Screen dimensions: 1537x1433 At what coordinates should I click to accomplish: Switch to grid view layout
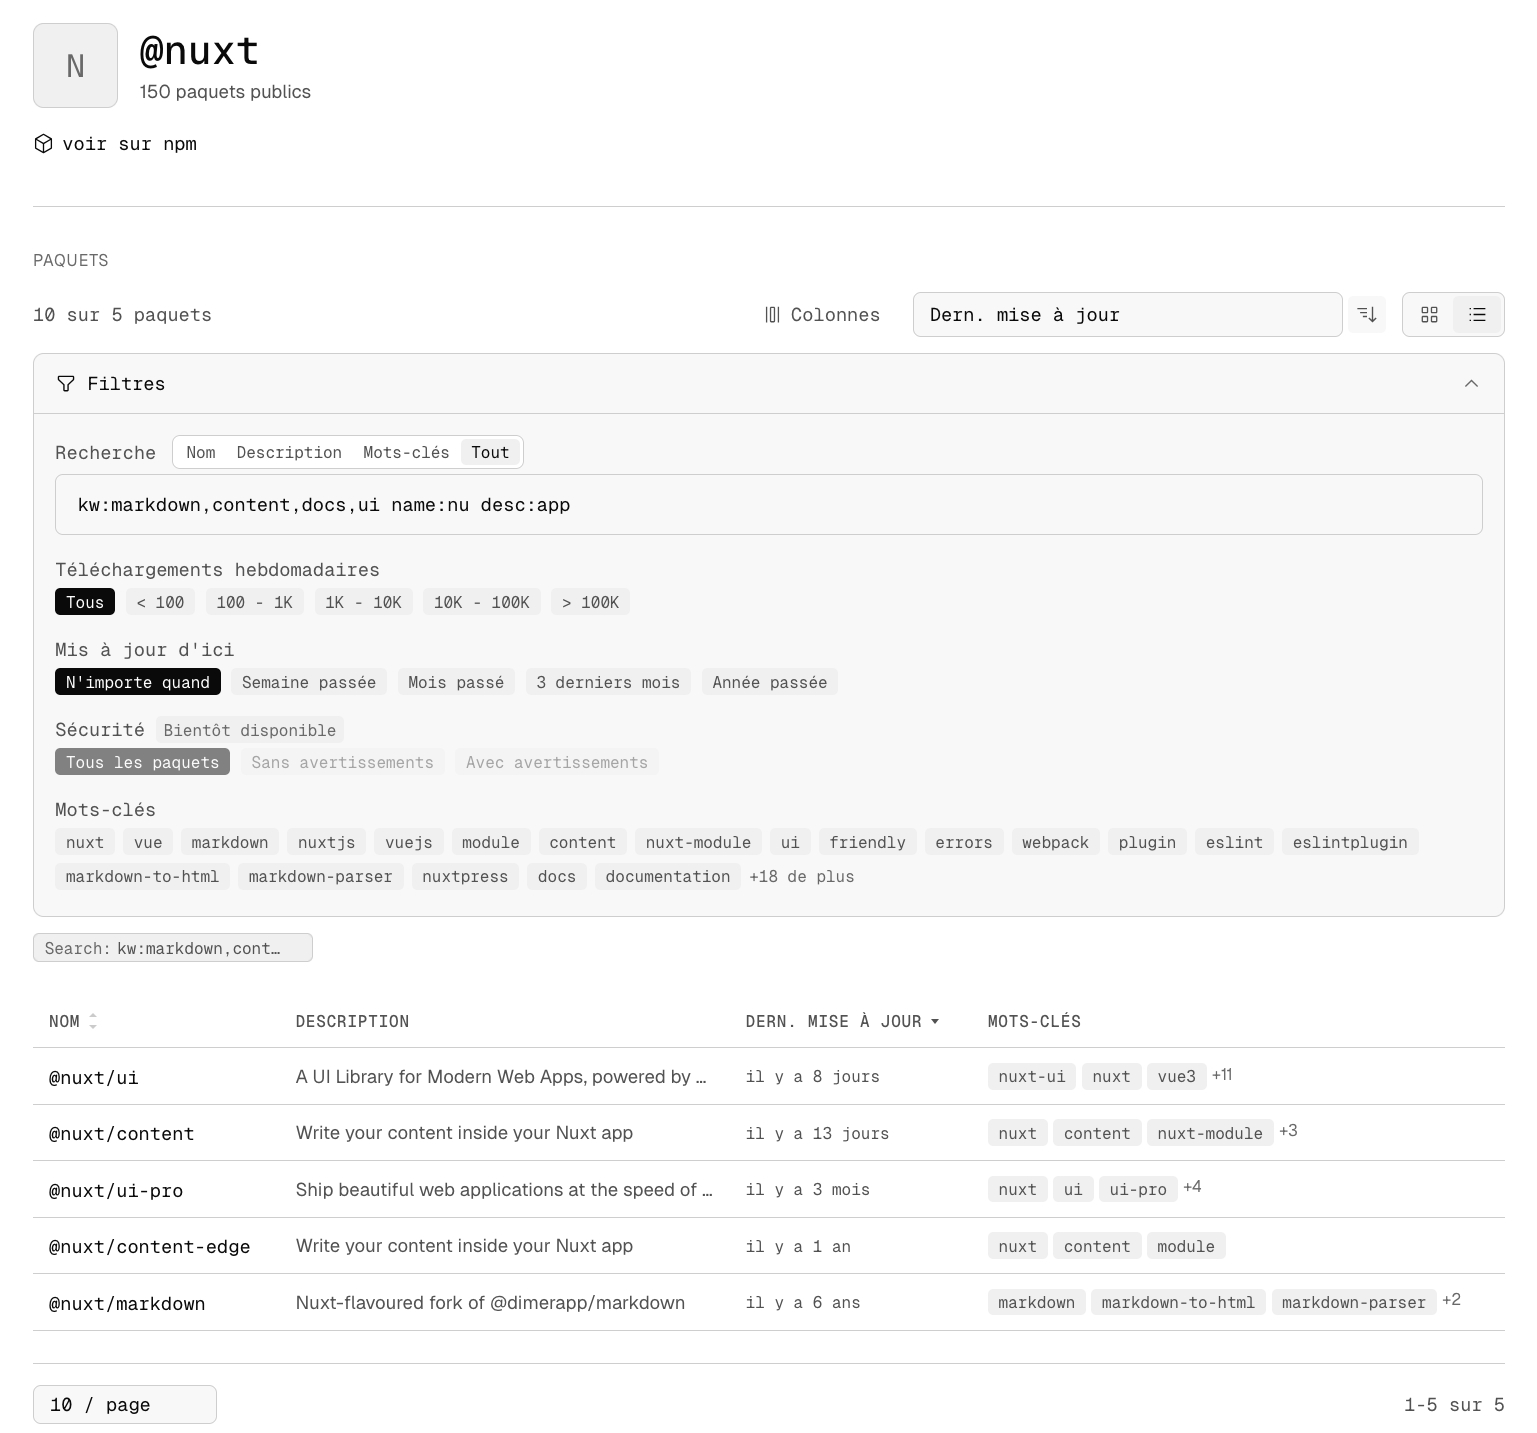(x=1429, y=315)
